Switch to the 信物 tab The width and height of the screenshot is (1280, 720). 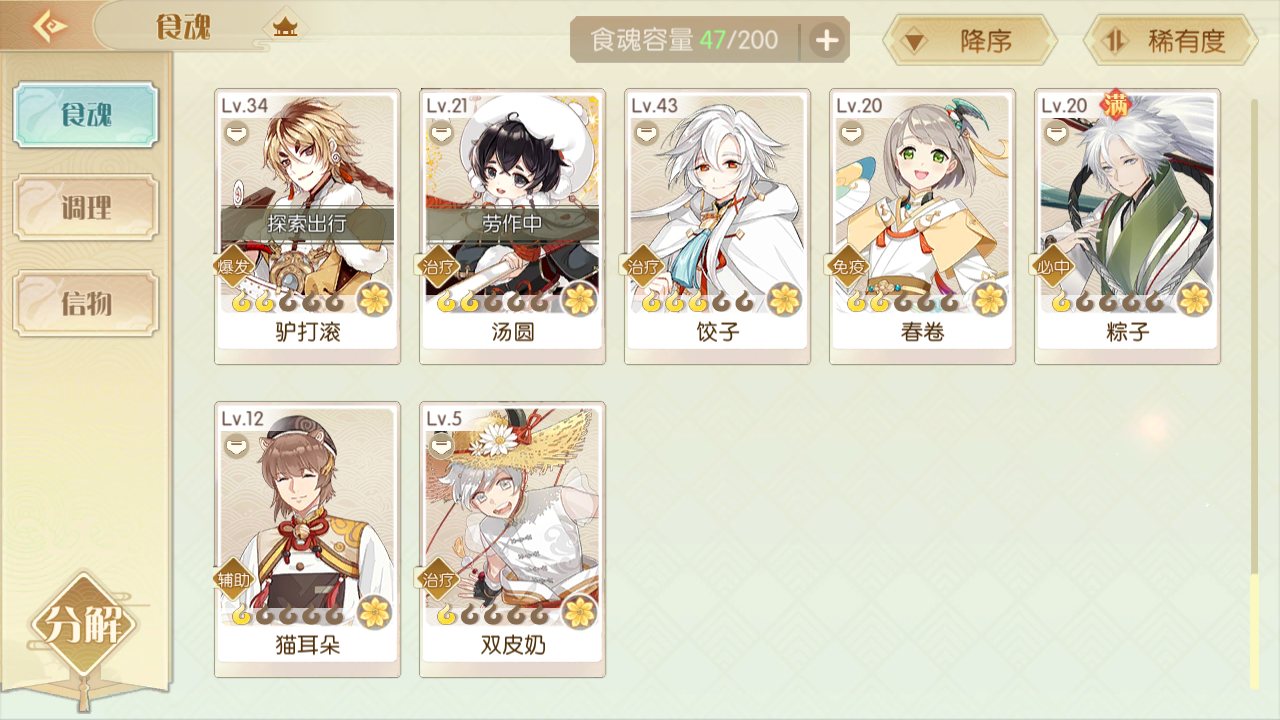[x=86, y=303]
